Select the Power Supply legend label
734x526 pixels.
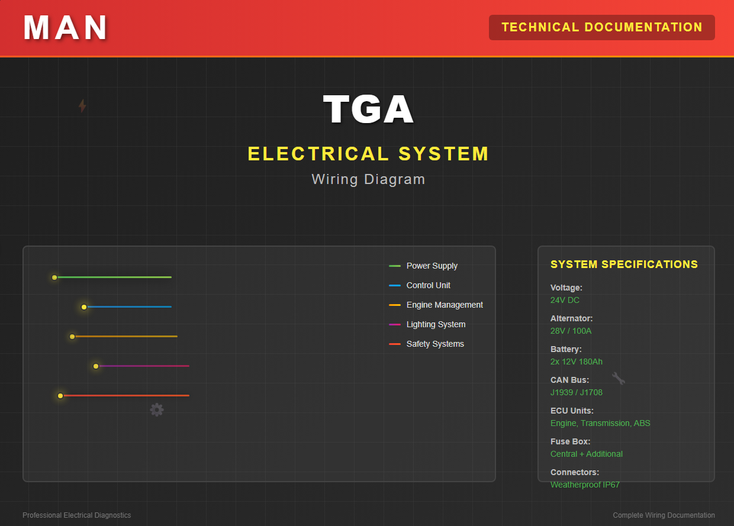click(x=432, y=266)
